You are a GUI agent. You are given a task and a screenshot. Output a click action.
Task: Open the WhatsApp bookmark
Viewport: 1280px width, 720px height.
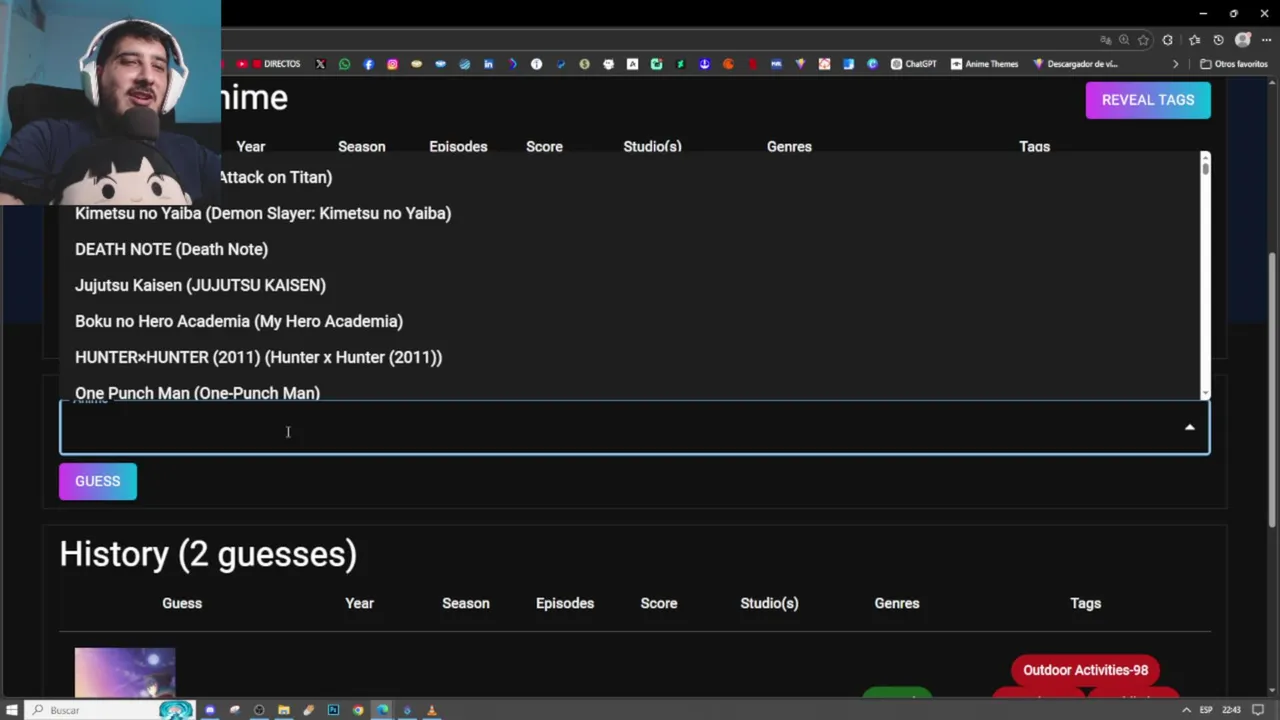coord(344,64)
